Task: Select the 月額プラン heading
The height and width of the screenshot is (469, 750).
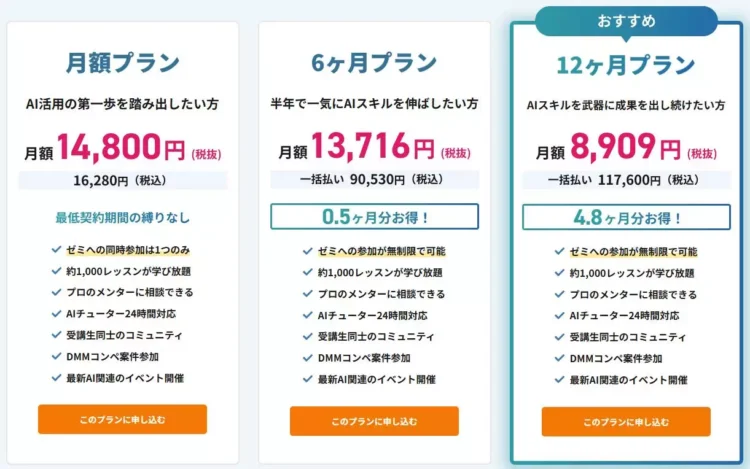Action: click(122, 63)
